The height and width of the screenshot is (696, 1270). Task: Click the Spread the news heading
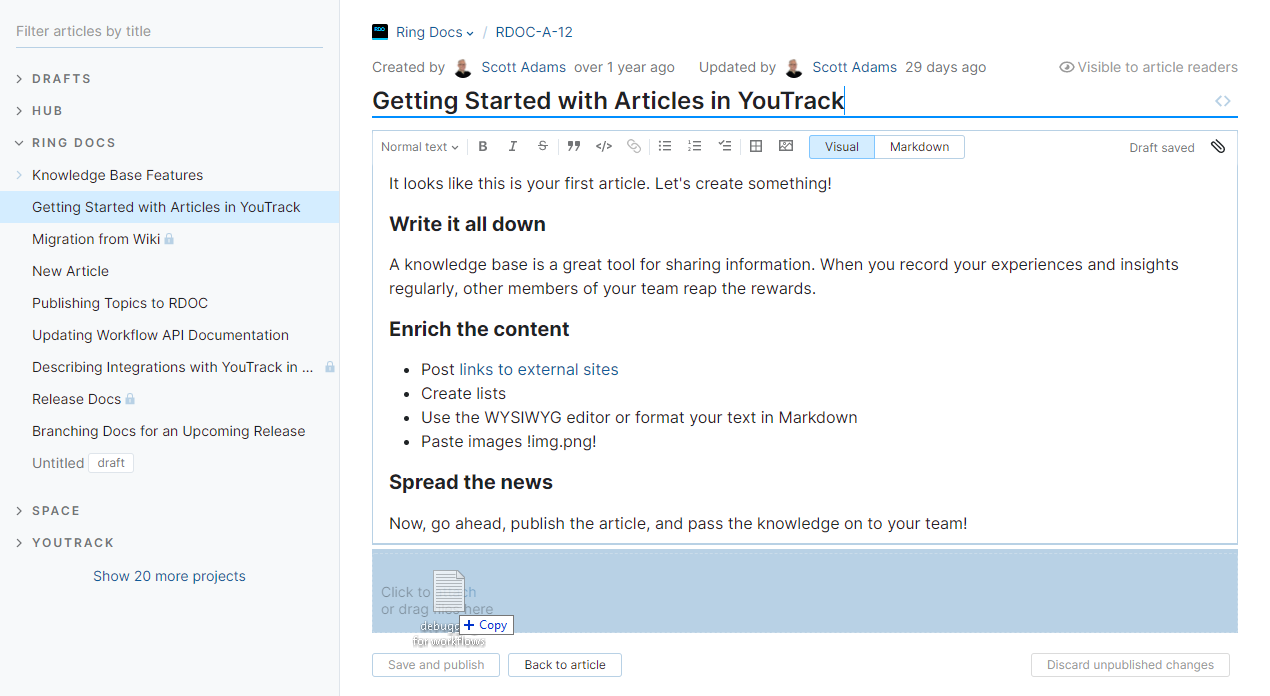coord(471,482)
